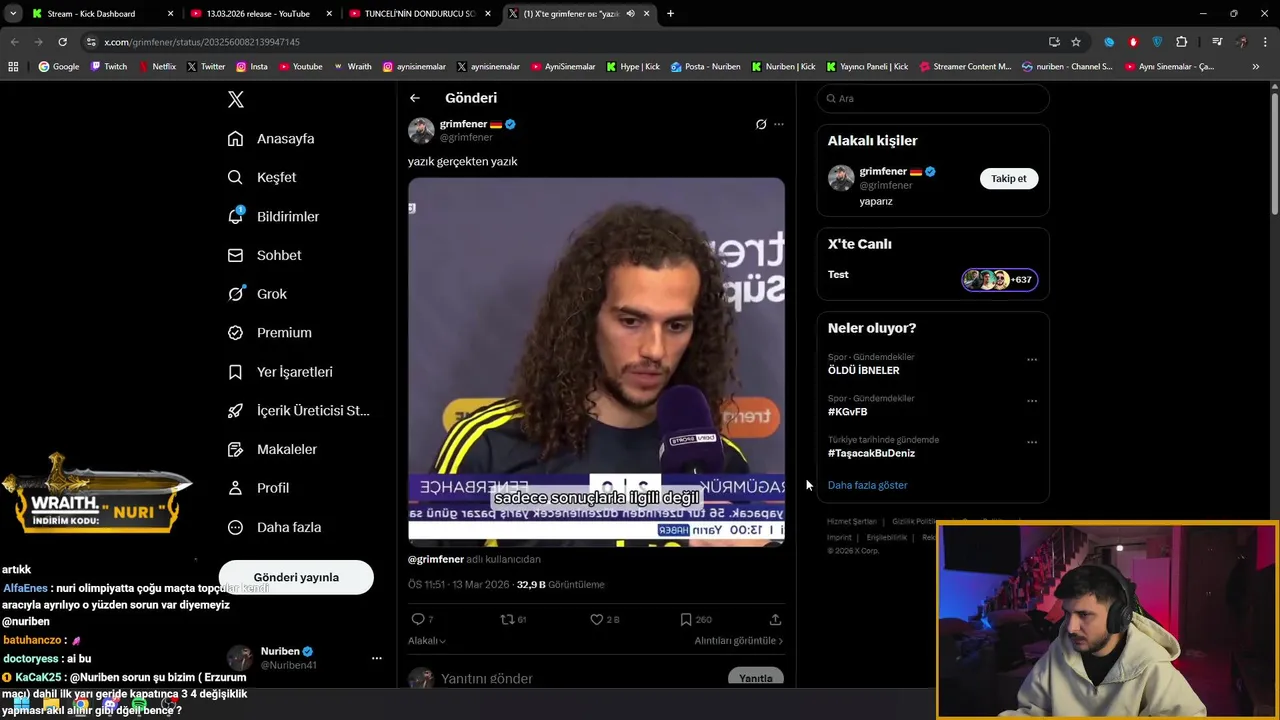Open the apps grid in bookmarks bar
This screenshot has width=1280, height=720.
(13, 66)
